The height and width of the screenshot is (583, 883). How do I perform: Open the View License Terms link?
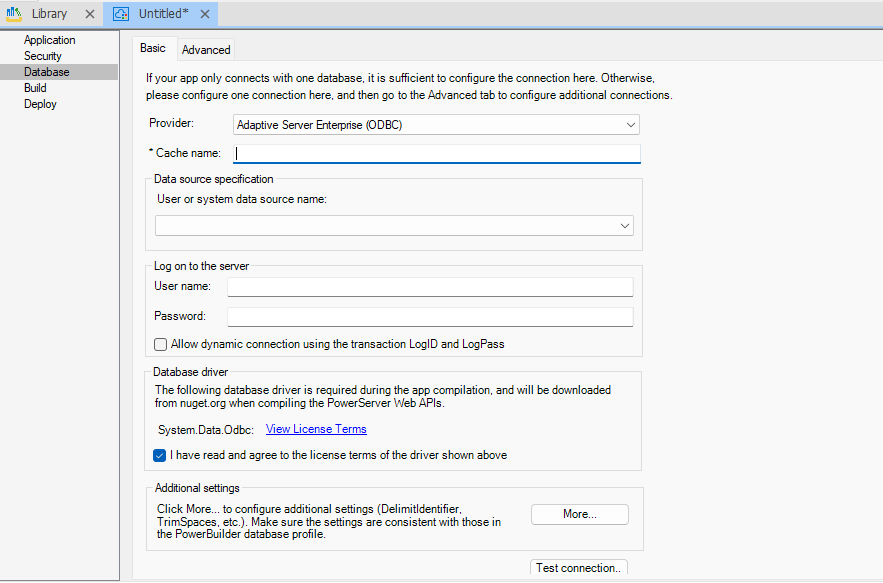316,430
